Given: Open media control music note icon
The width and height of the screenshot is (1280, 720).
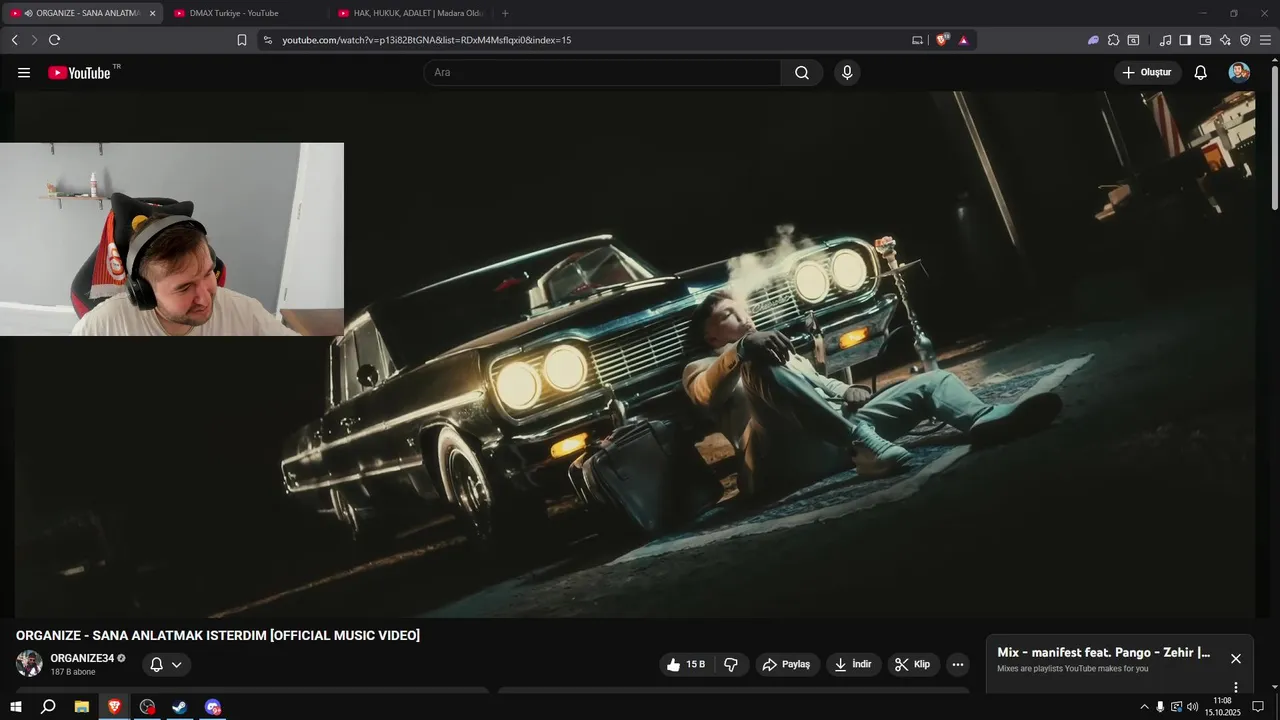Looking at the screenshot, I should click(x=1165, y=40).
